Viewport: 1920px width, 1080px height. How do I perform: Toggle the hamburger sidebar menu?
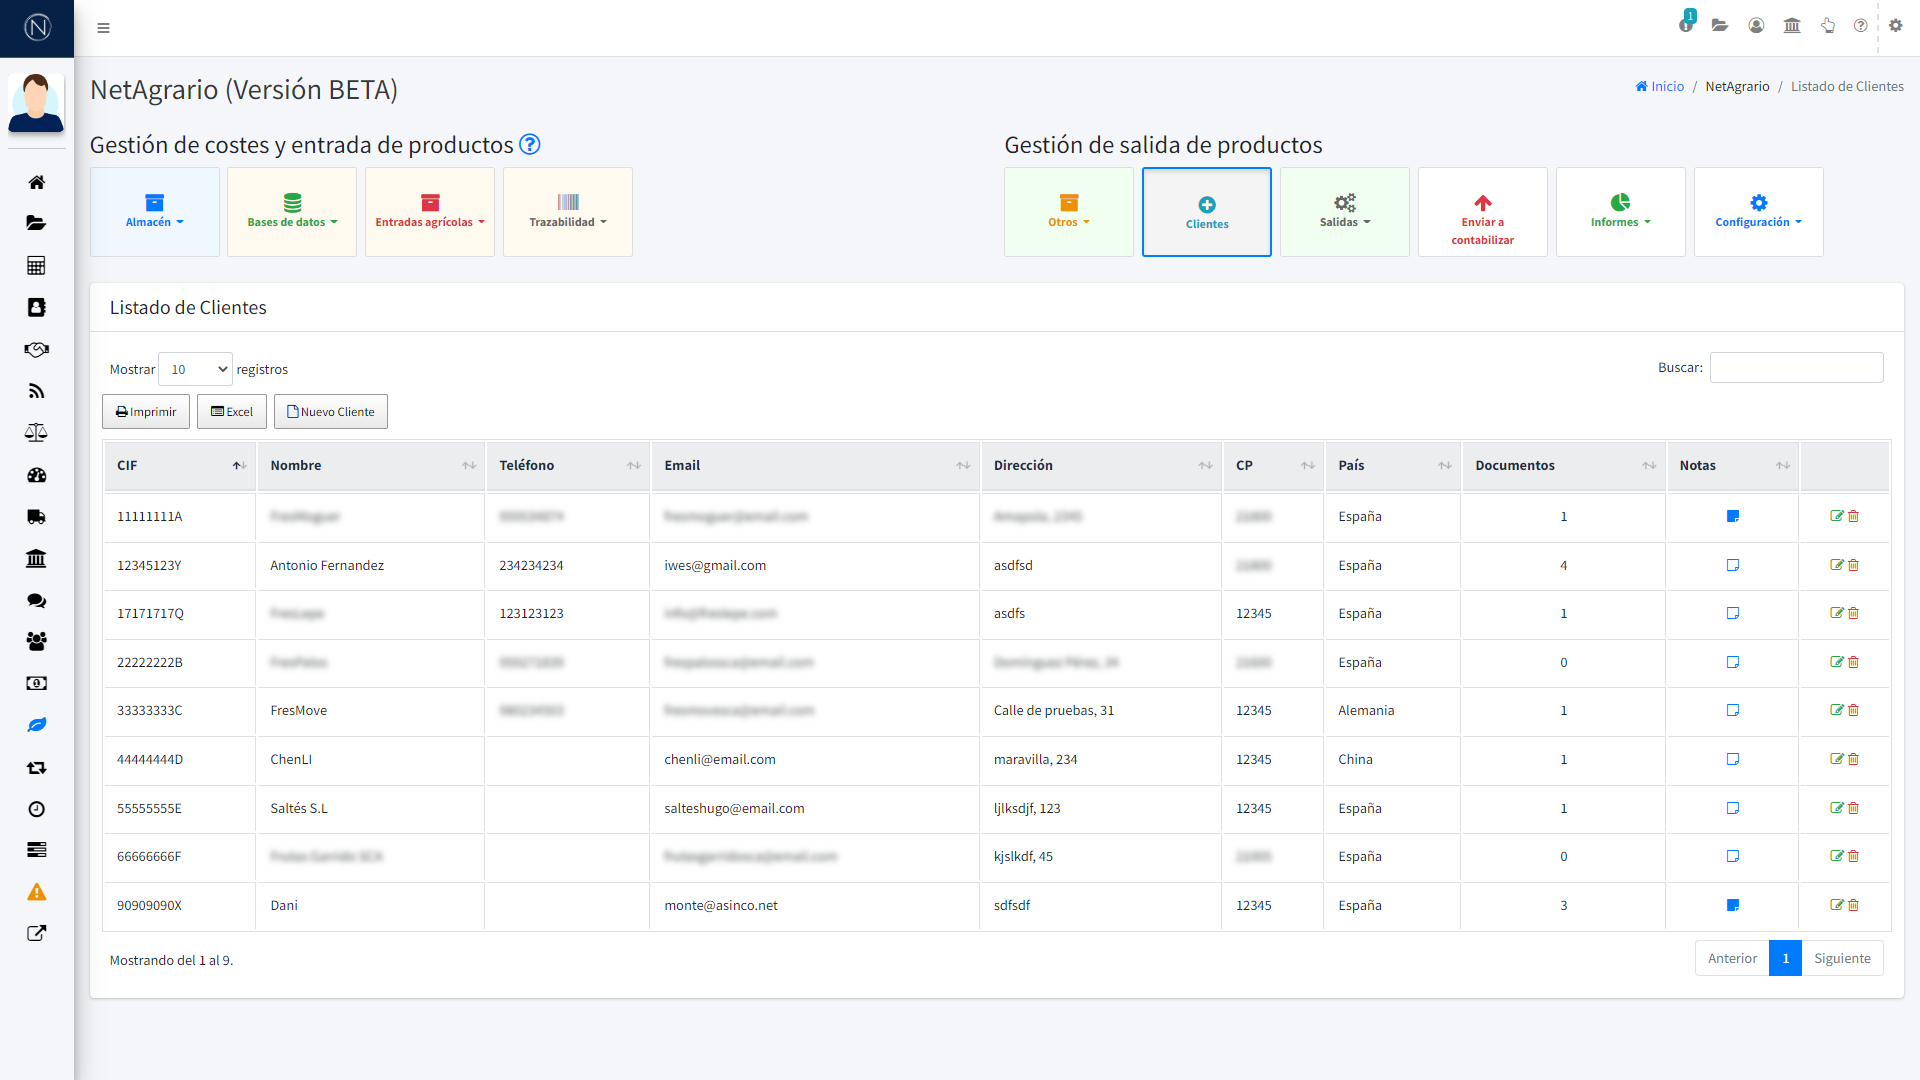[x=103, y=28]
